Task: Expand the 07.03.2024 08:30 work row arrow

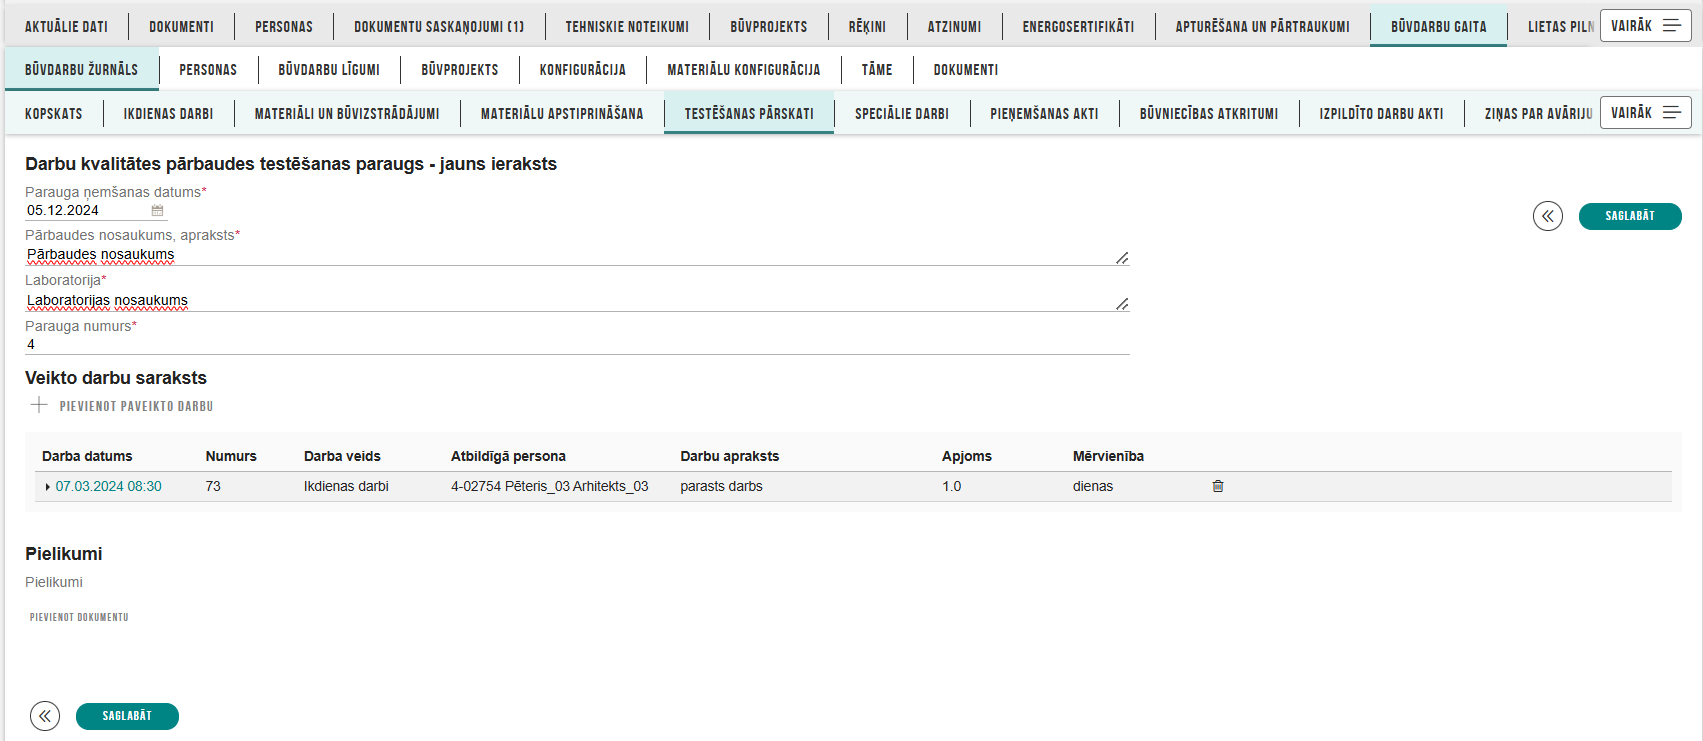Action: tap(48, 487)
